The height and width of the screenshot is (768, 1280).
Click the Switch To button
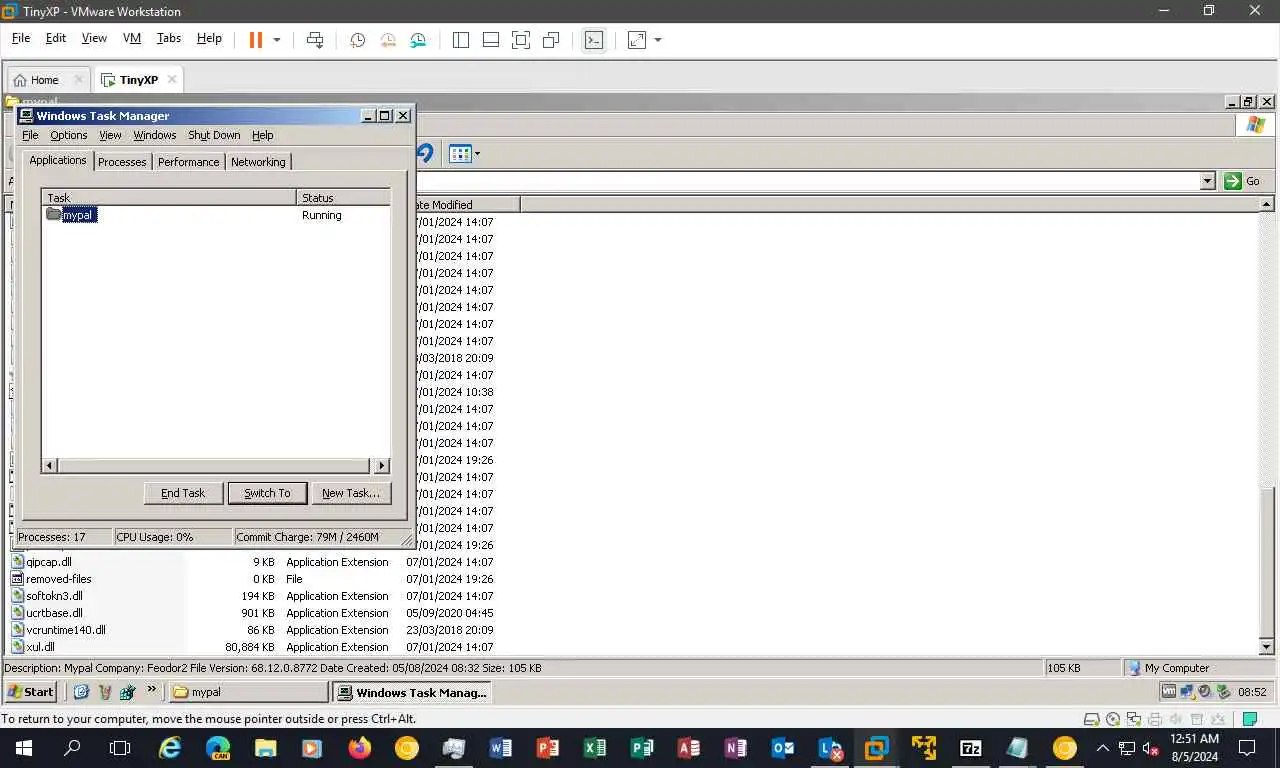tap(267, 493)
